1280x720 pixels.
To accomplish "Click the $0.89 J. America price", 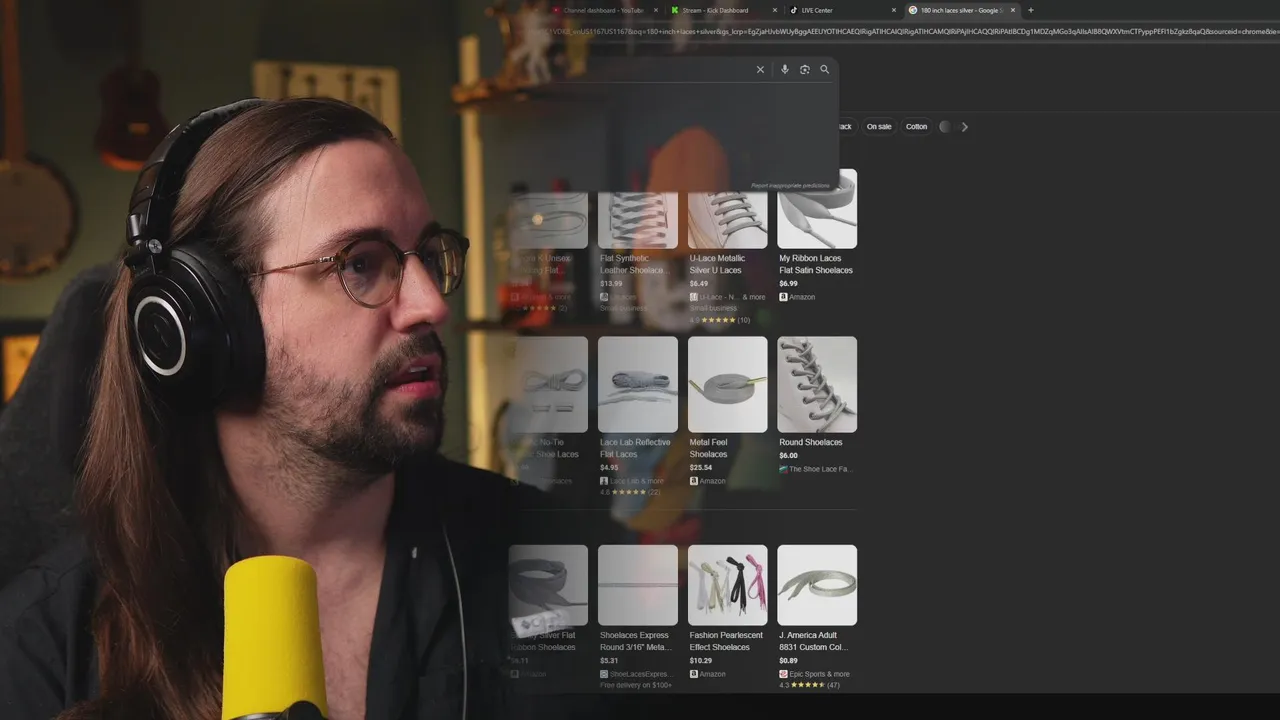I will pyautogui.click(x=788, y=661).
